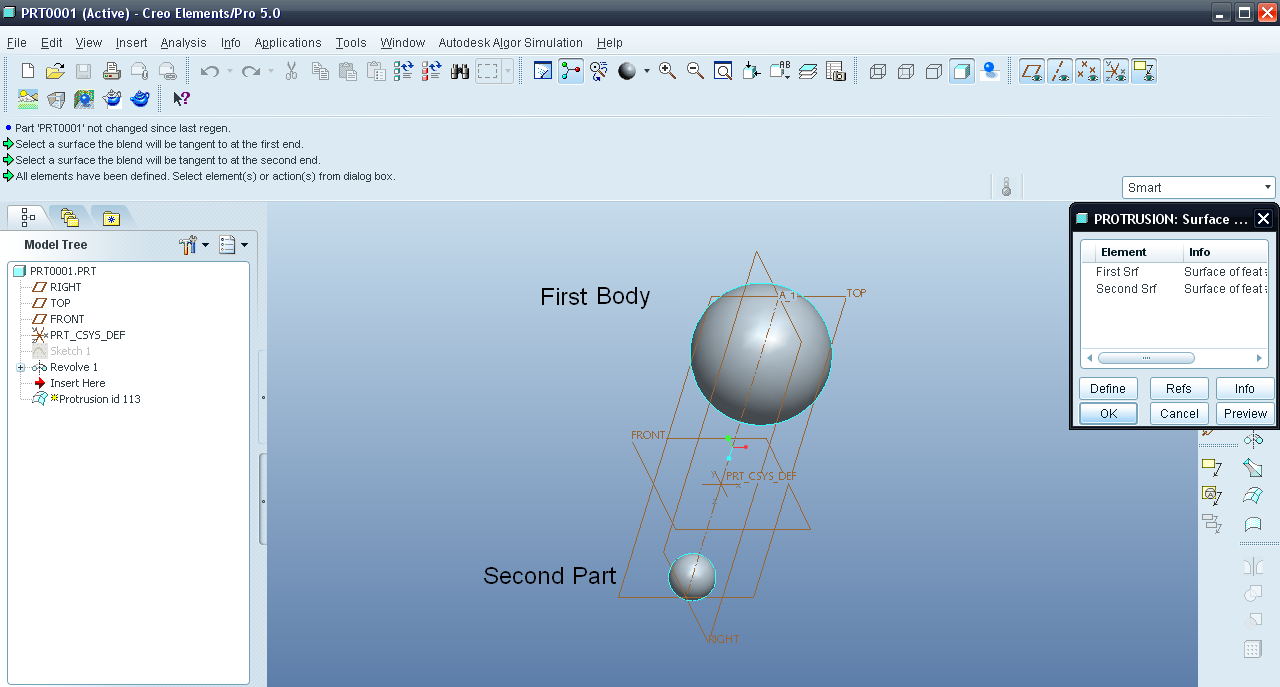The width and height of the screenshot is (1280, 687).
Task: Click OK in the Protrusion dialog
Action: pyautogui.click(x=1108, y=414)
